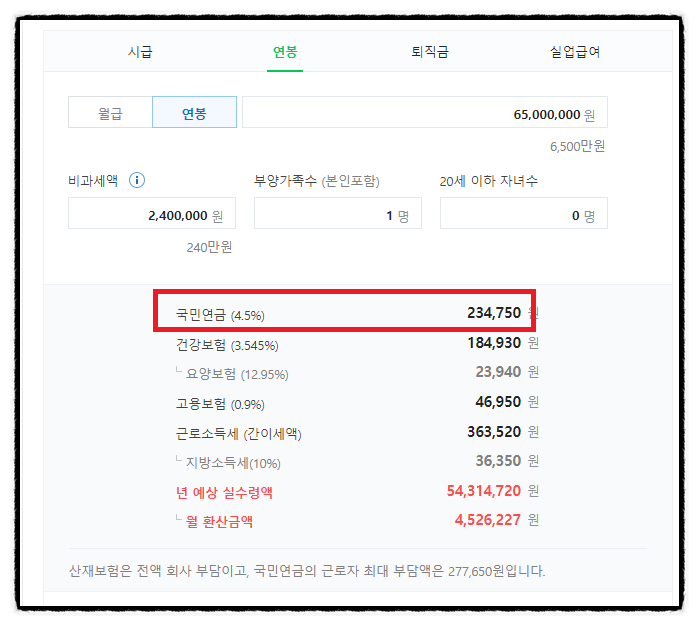The height and width of the screenshot is (626, 699).
Task: Click the 건강보험 (3.545%) label
Action: 227,345
